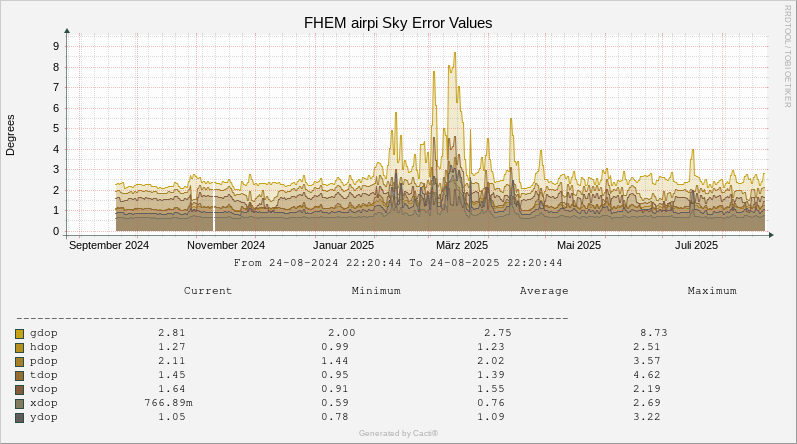Click the Januar 2025 axis label

pyautogui.click(x=343, y=245)
